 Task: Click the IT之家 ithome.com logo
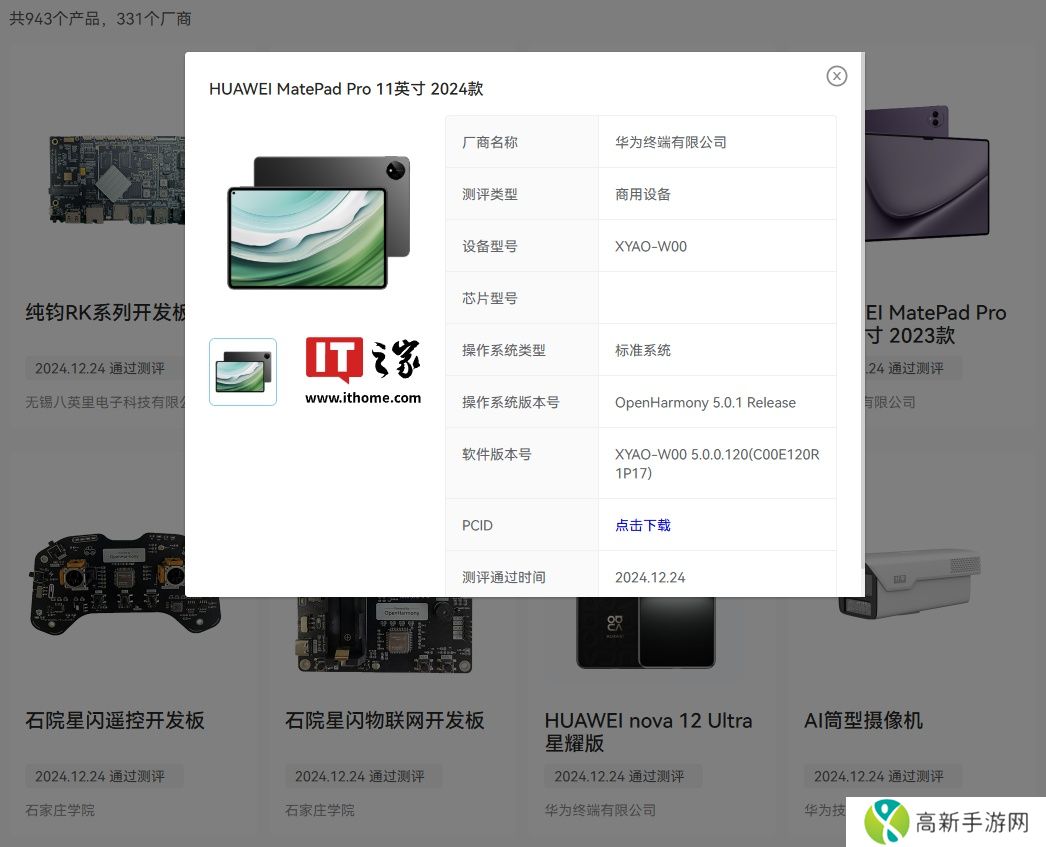[363, 371]
